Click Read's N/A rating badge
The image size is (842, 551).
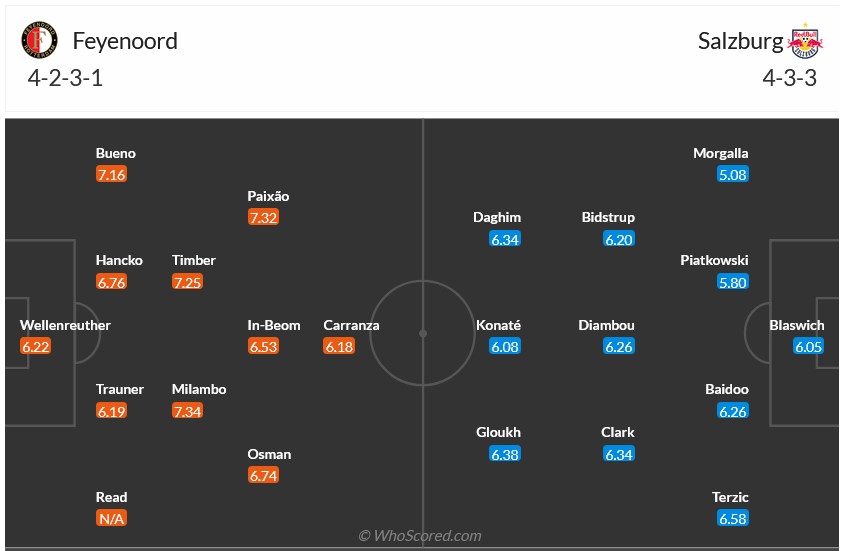click(111, 518)
